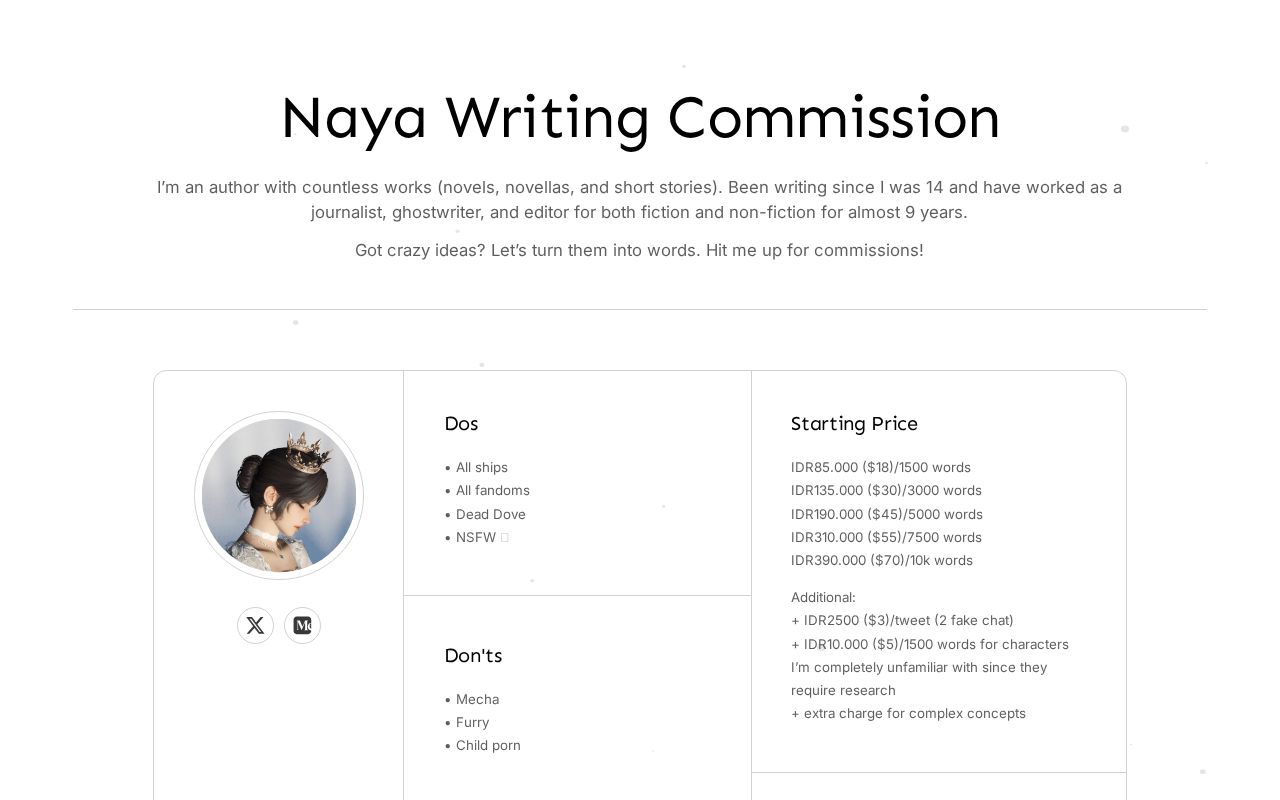Click the bullet next to 'Child porn'

pos(447,745)
